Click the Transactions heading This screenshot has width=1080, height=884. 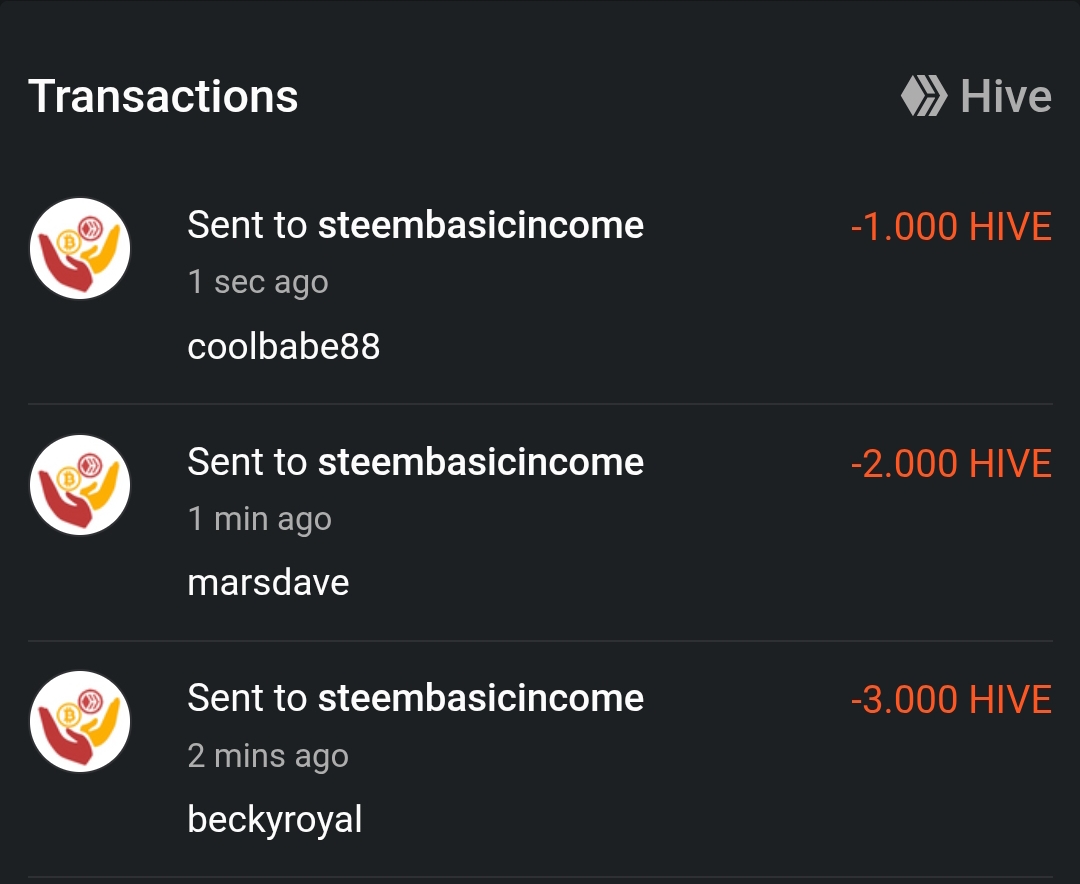click(163, 96)
